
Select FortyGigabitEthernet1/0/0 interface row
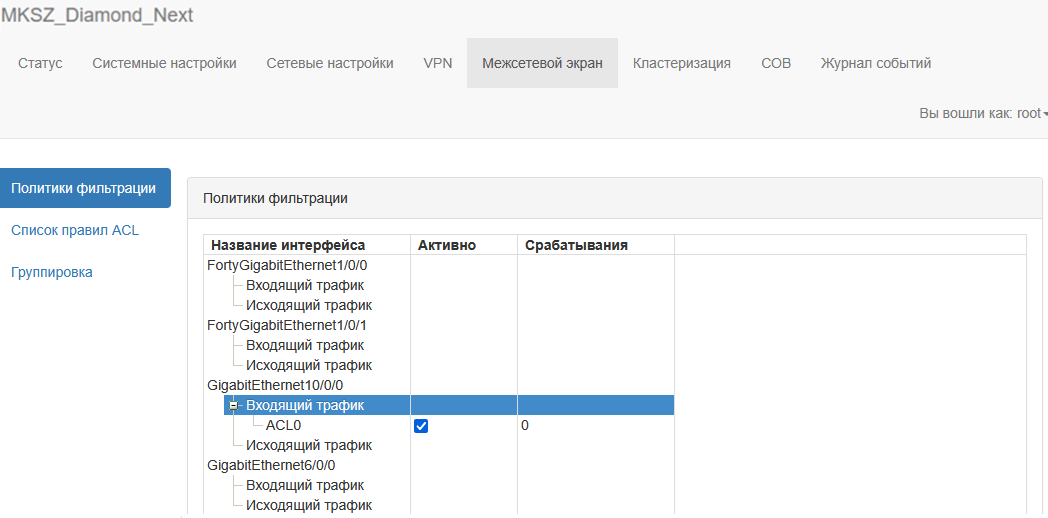point(288,265)
